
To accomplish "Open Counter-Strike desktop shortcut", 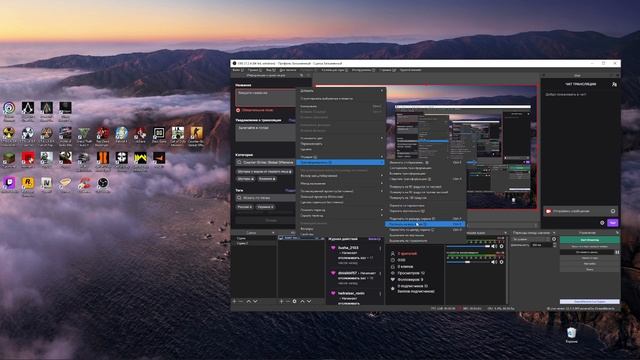I will (196, 135).
